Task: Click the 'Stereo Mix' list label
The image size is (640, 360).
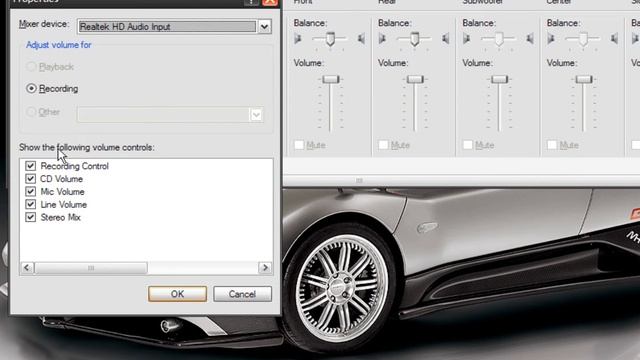Action: (61, 218)
